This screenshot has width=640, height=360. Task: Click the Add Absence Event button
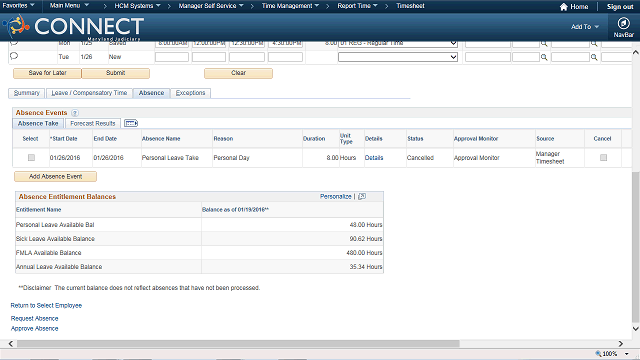[56, 176]
